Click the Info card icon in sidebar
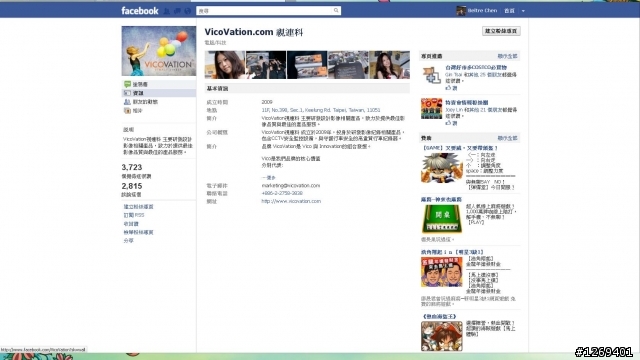 pyautogui.click(x=127, y=93)
